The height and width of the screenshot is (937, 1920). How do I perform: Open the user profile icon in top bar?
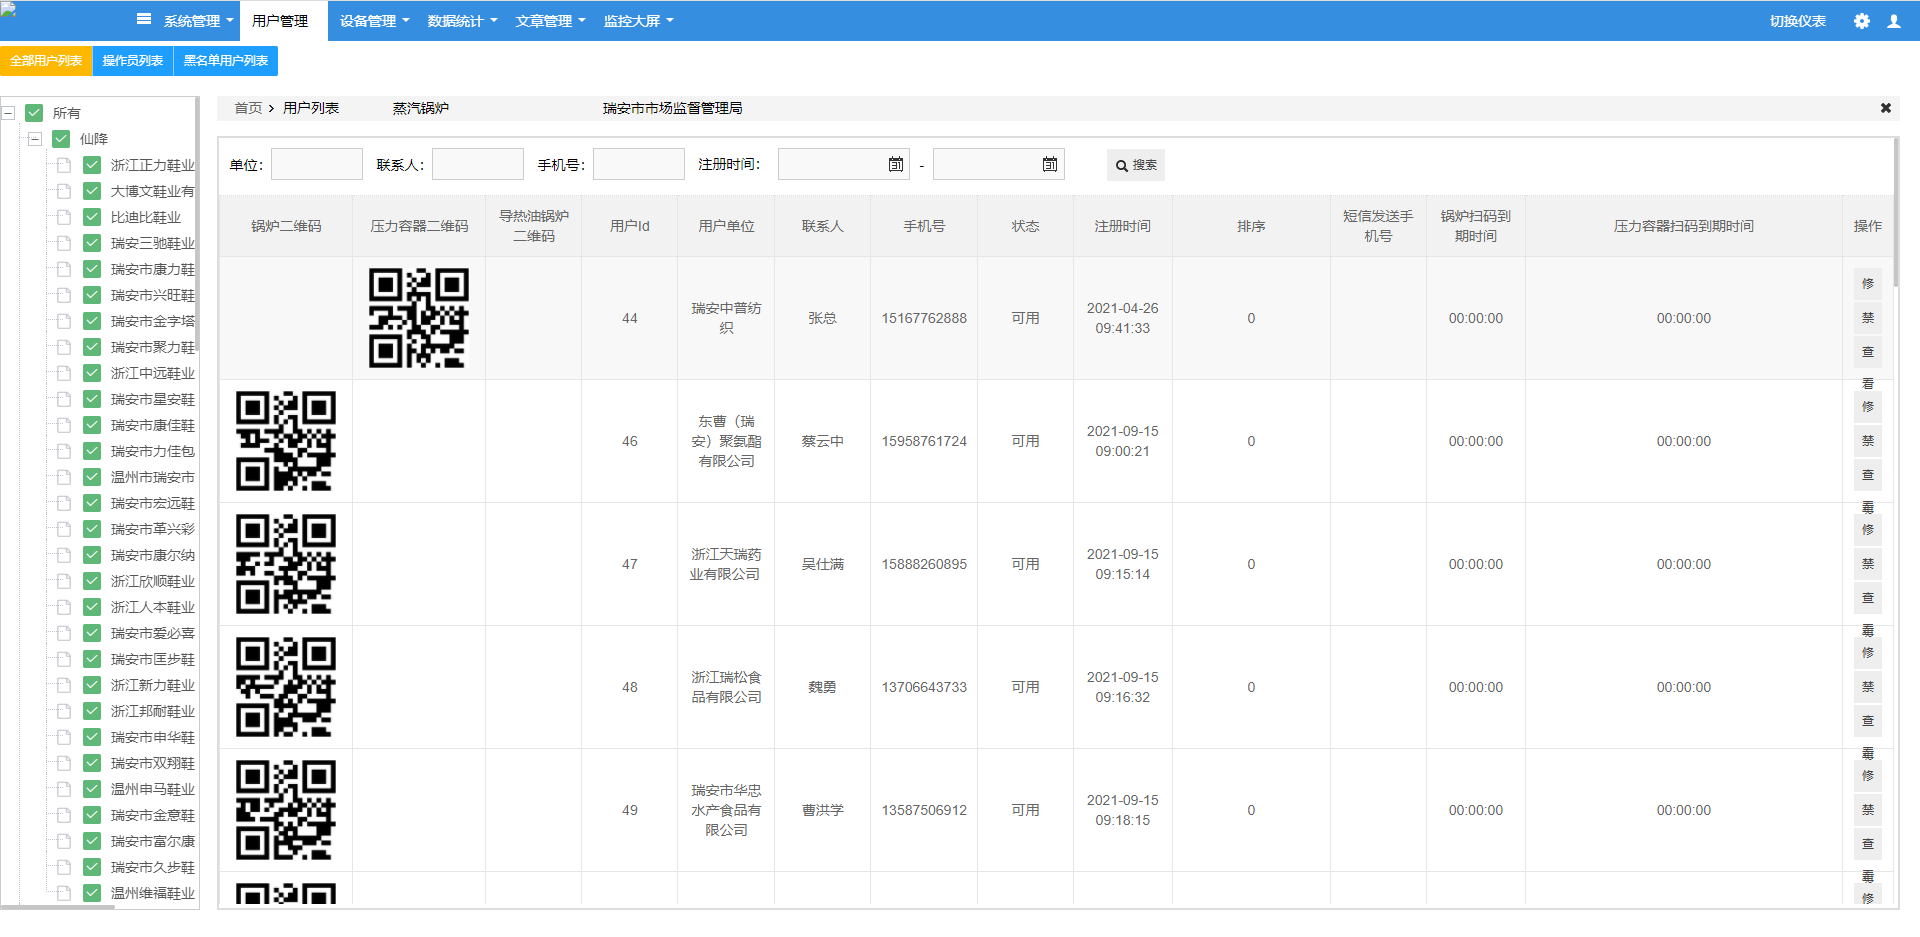(1894, 21)
